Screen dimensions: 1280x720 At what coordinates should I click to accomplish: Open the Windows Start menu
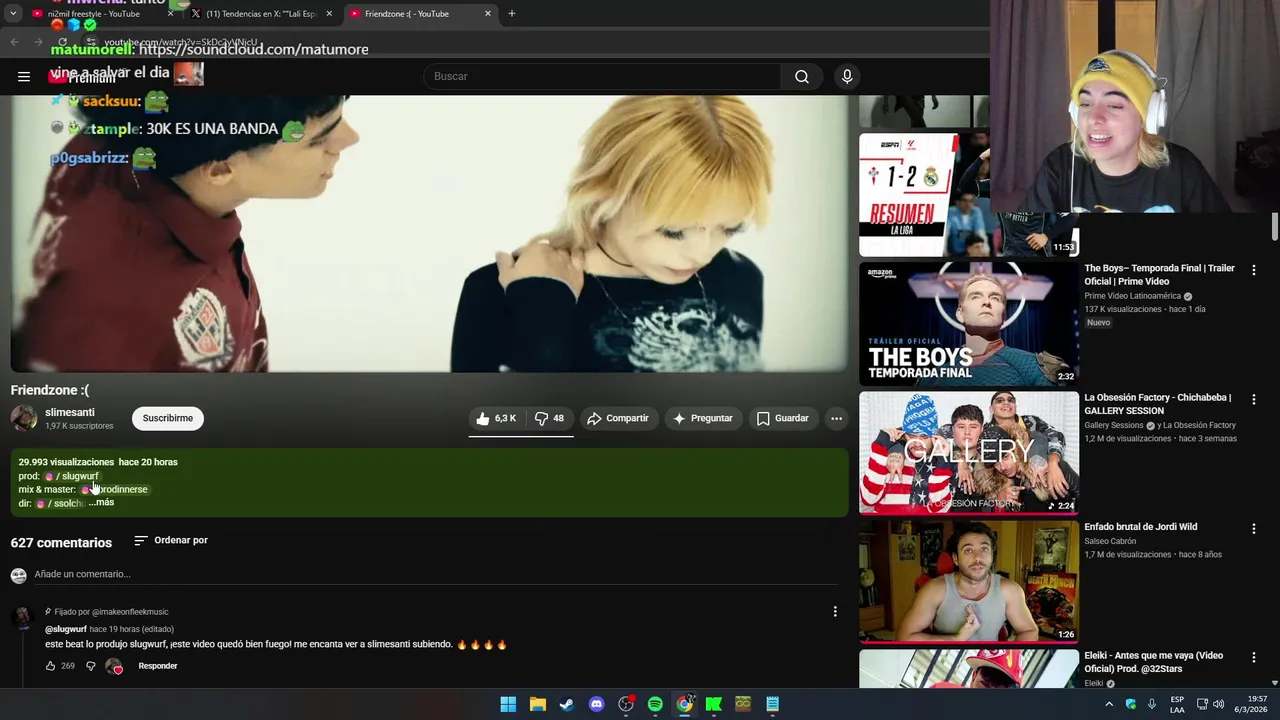pyautogui.click(x=508, y=704)
